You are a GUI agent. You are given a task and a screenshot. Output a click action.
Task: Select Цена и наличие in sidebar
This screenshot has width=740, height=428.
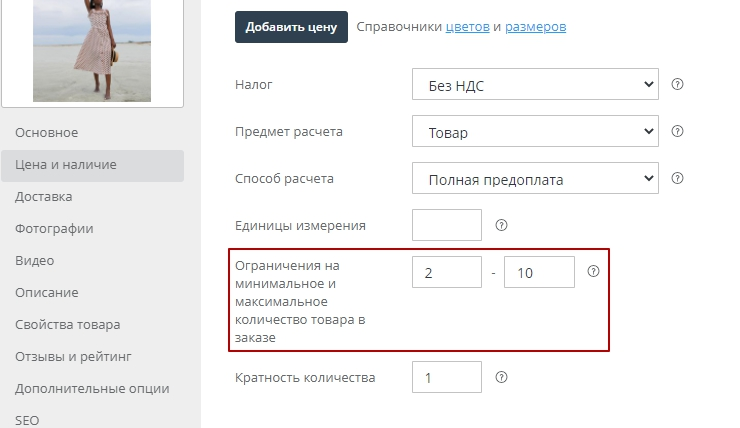pyautogui.click(x=66, y=165)
